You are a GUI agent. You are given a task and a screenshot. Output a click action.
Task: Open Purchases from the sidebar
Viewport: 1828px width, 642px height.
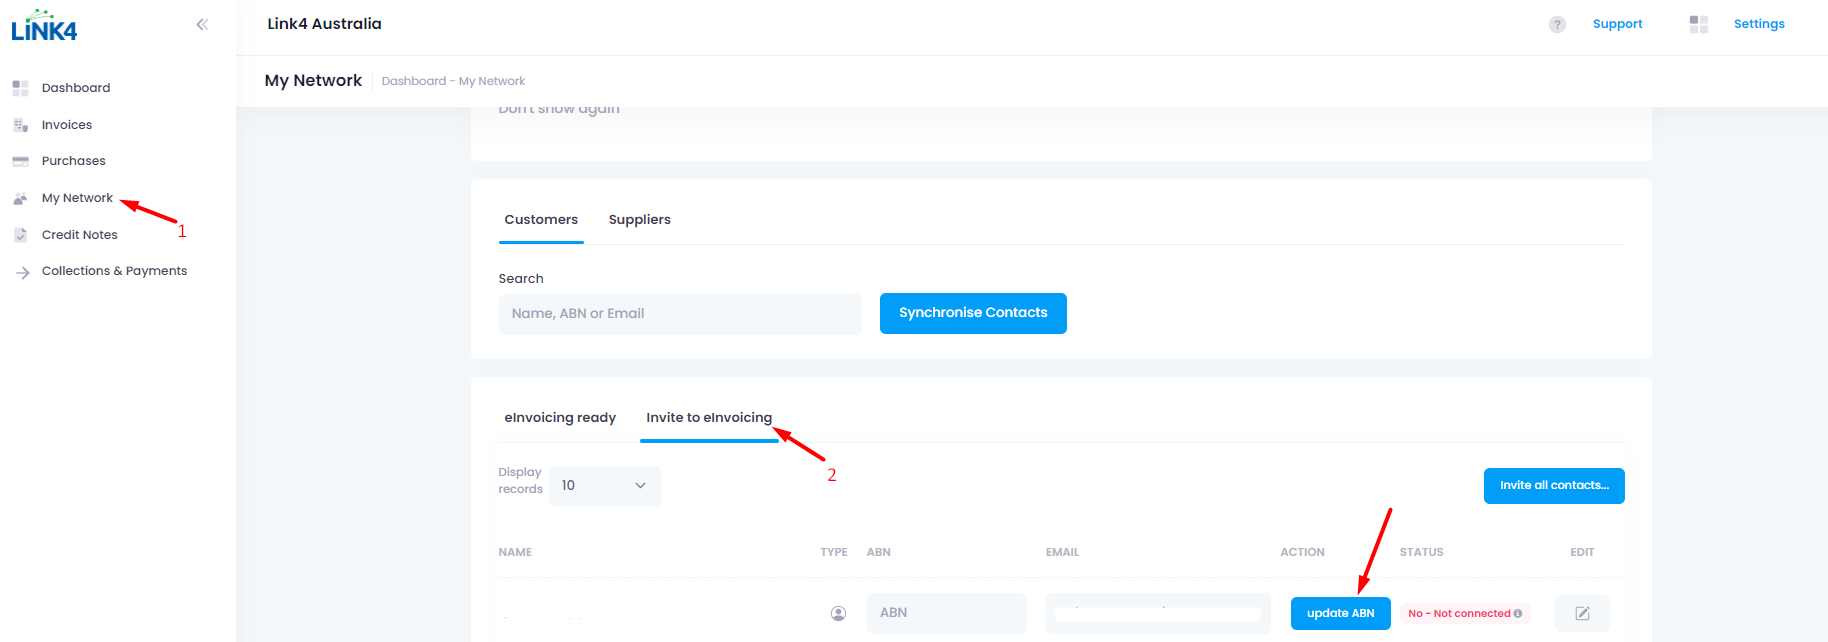coord(73,161)
